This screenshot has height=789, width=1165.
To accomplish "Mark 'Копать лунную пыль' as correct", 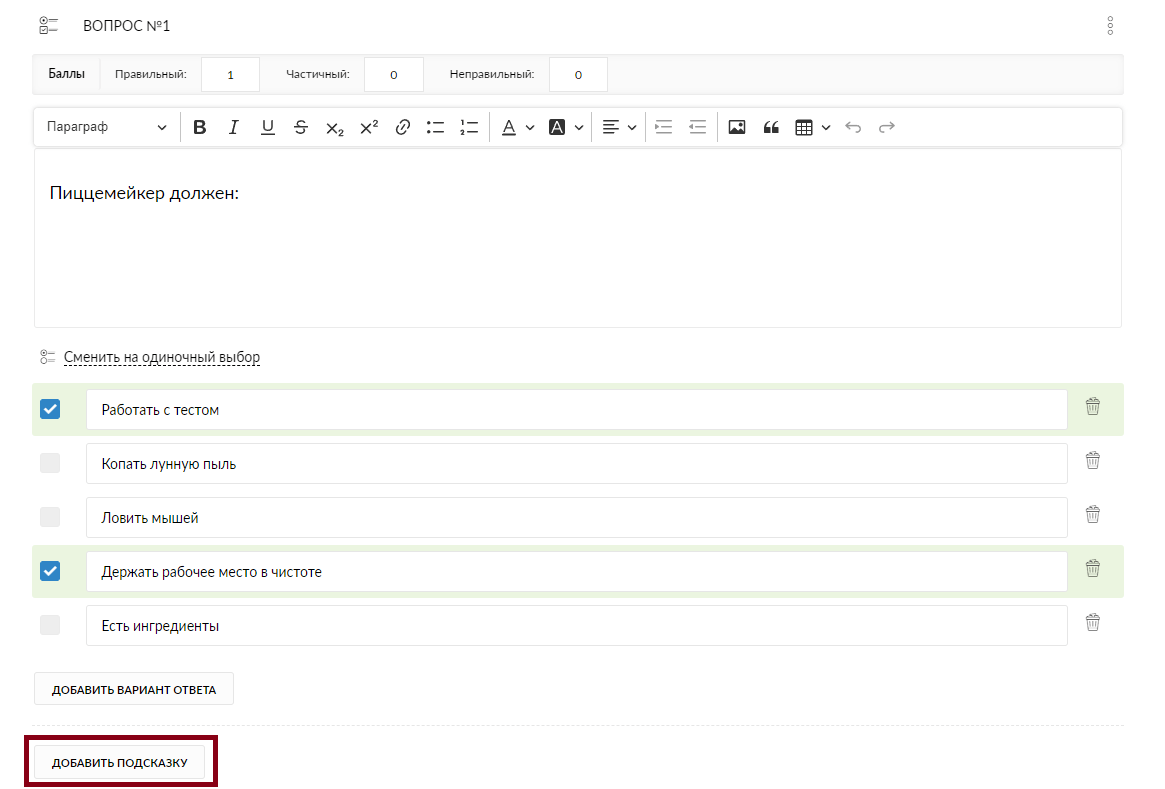I will [50, 463].
